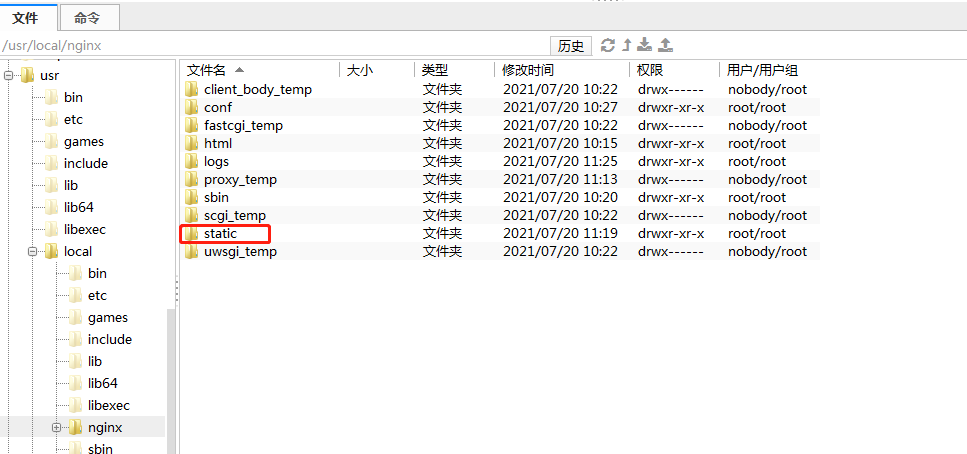
Task: Expand the nginx tree node
Action: 56,427
